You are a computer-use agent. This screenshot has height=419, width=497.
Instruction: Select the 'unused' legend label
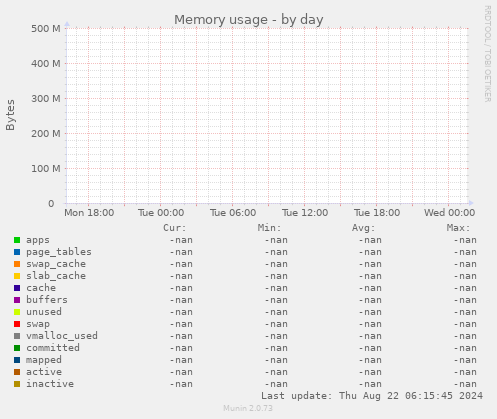click(44, 312)
